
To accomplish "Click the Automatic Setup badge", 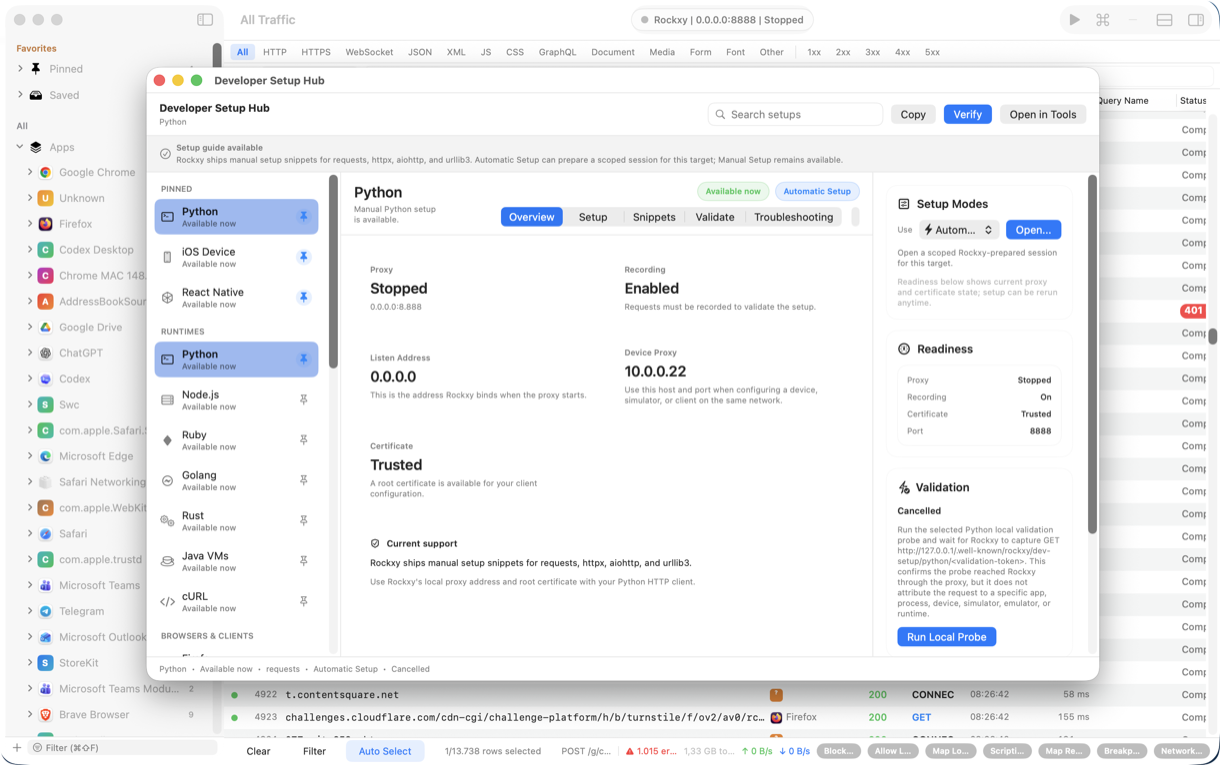I will (817, 191).
